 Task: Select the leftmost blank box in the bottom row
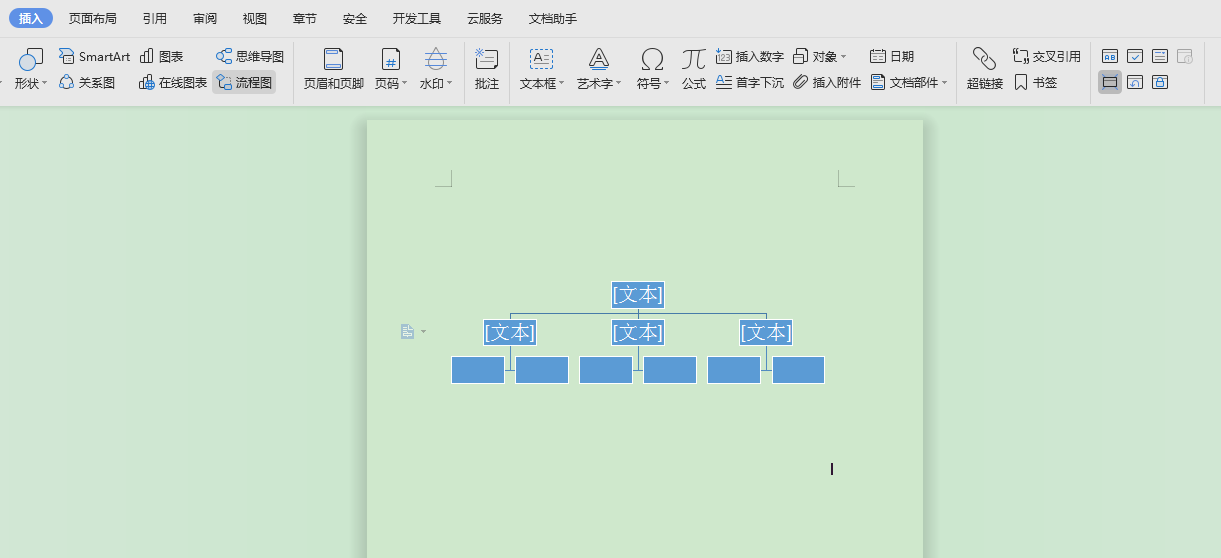click(x=478, y=370)
